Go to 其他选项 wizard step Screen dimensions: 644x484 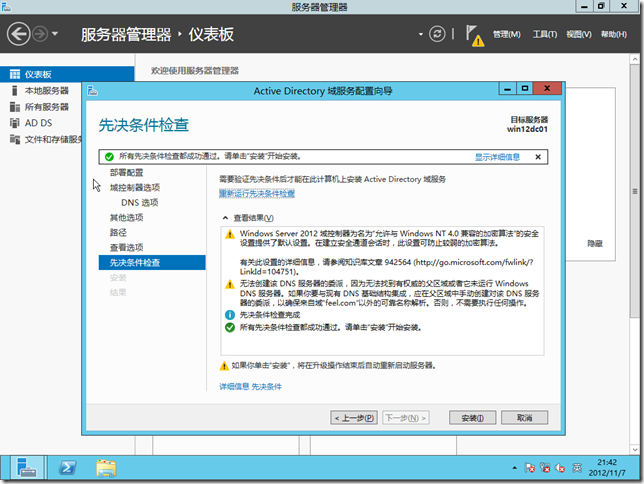pyautogui.click(x=126, y=217)
